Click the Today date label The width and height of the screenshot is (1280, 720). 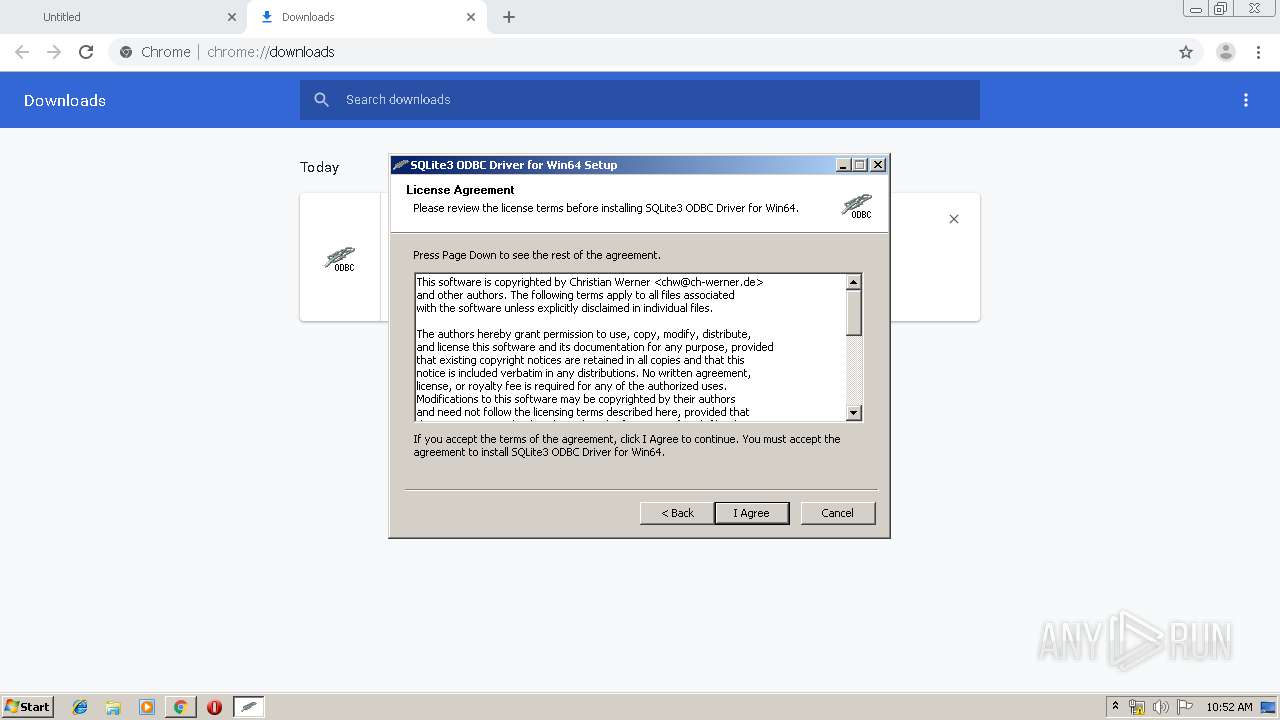[x=319, y=167]
